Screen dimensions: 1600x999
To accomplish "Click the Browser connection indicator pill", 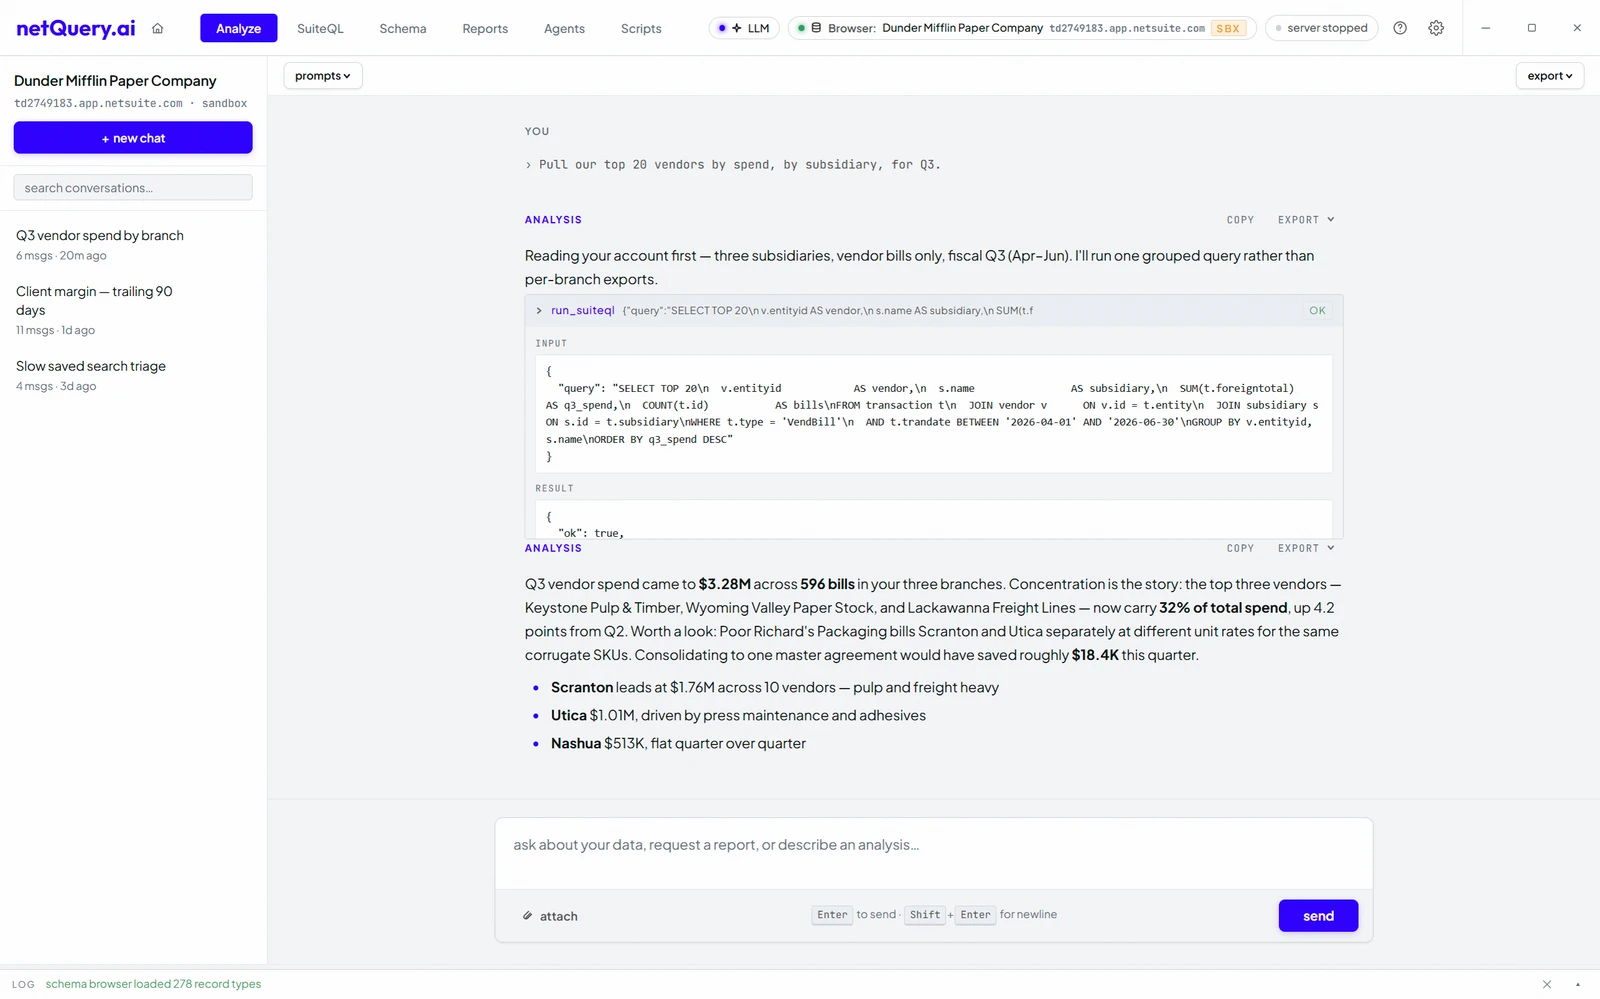I will 1021,28.
